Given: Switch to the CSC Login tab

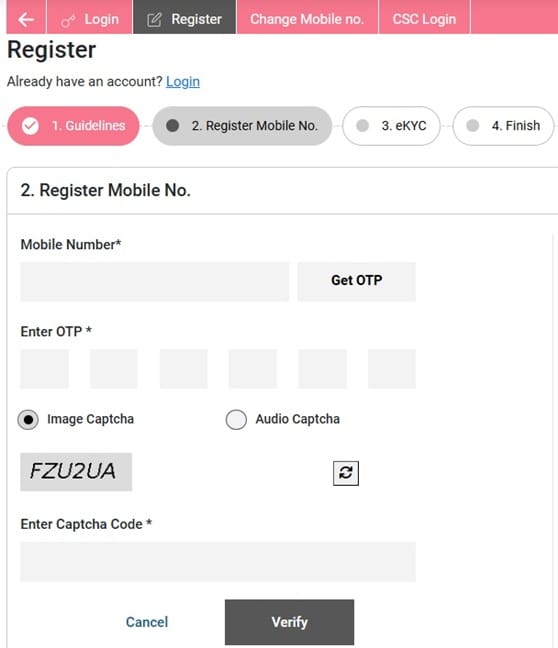Looking at the screenshot, I should (424, 19).
